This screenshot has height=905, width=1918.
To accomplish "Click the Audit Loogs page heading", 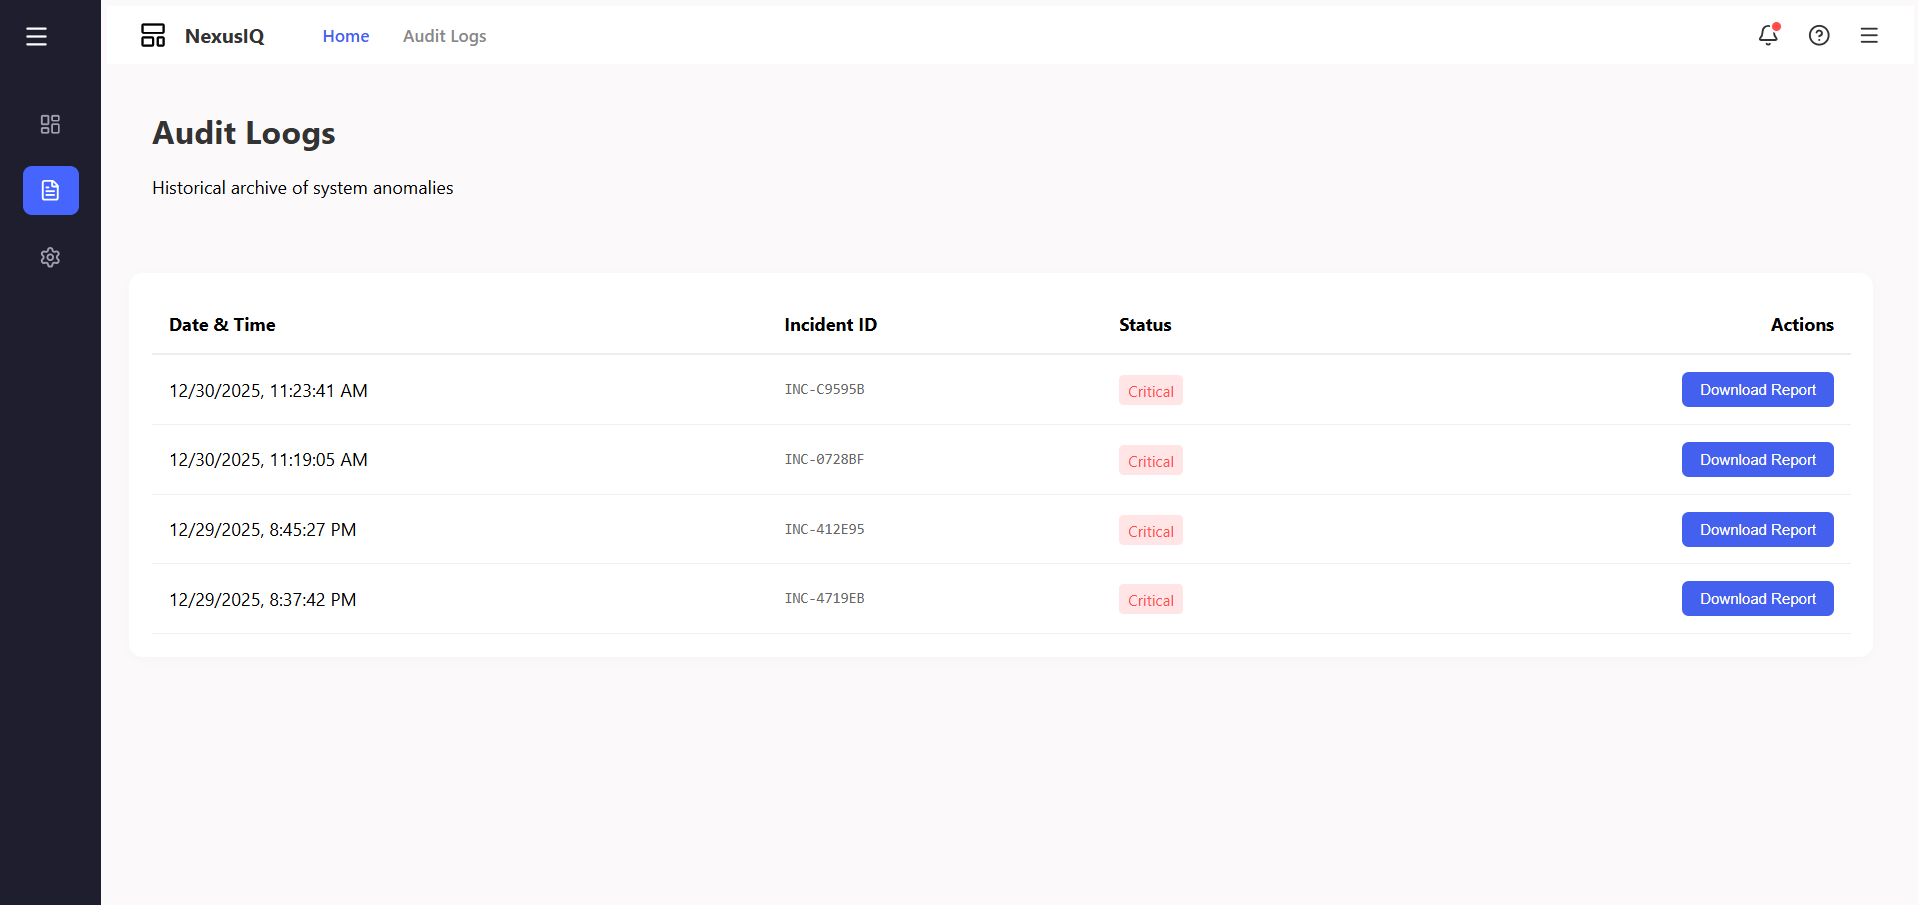I will click(243, 134).
